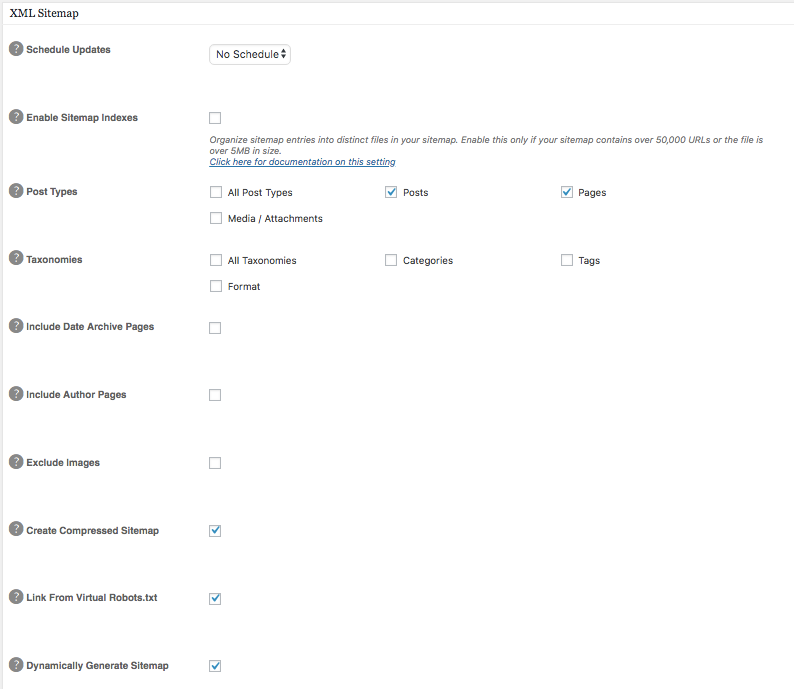
Task: Show help icon for Create Compressed Sitemap
Action: 16,530
